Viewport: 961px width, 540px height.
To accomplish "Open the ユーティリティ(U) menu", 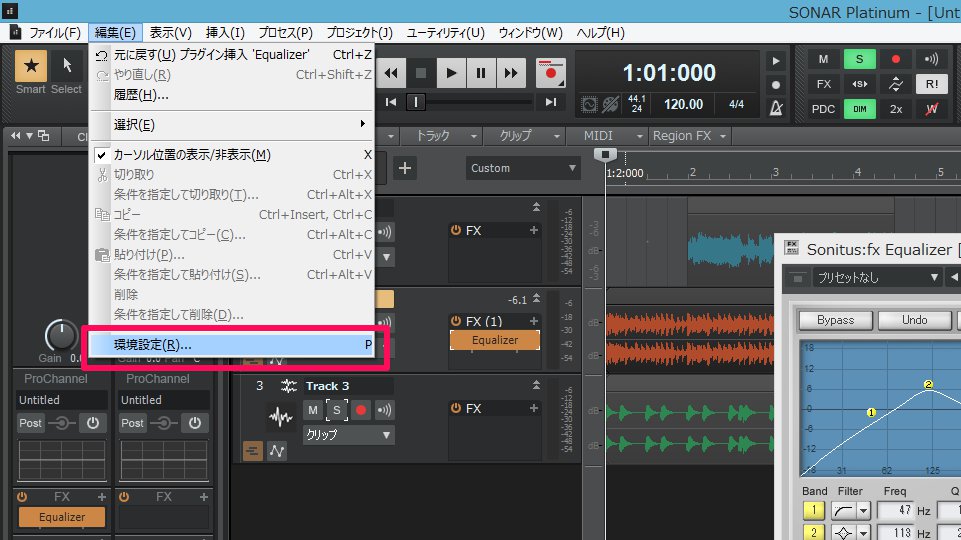I will pyautogui.click(x=446, y=32).
